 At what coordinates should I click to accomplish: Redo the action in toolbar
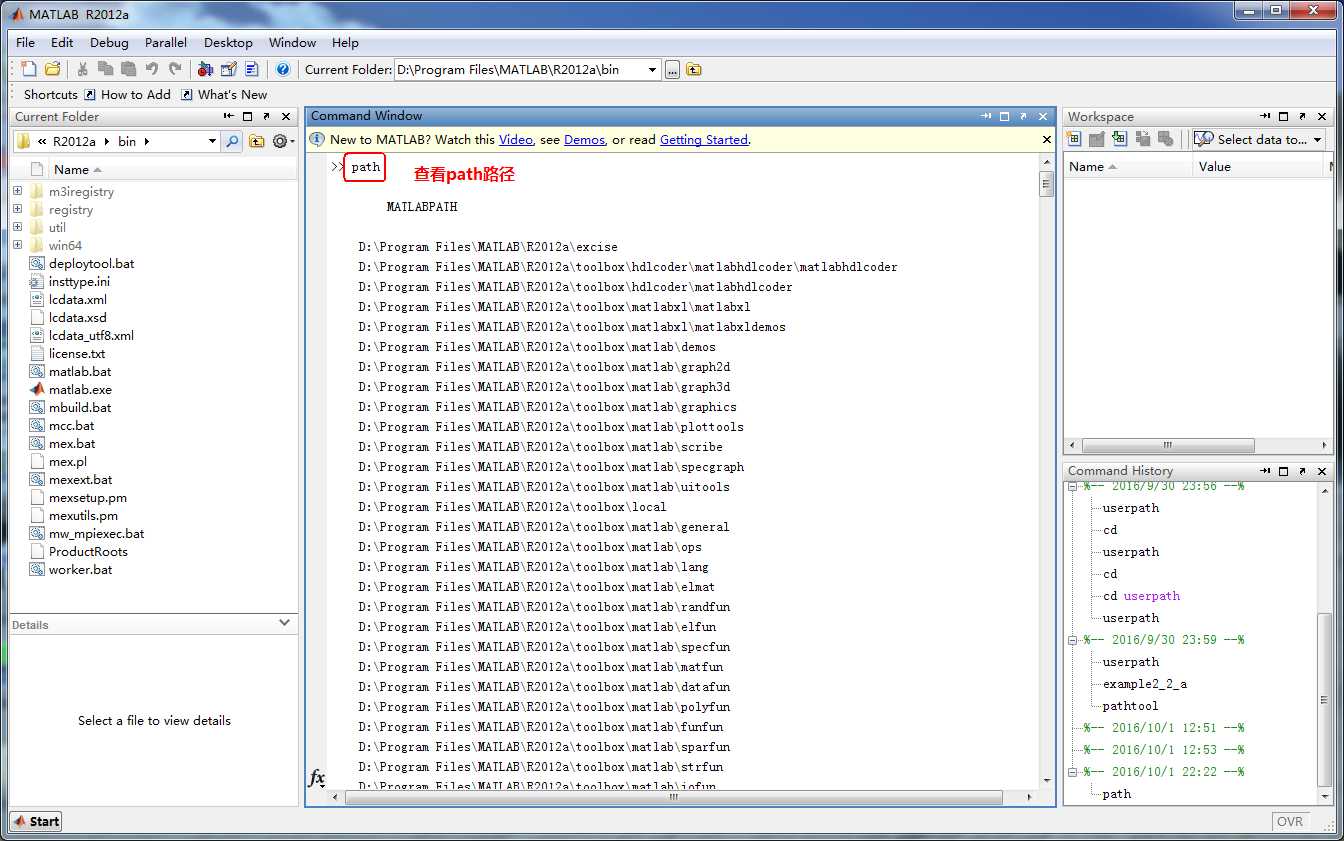[x=175, y=69]
